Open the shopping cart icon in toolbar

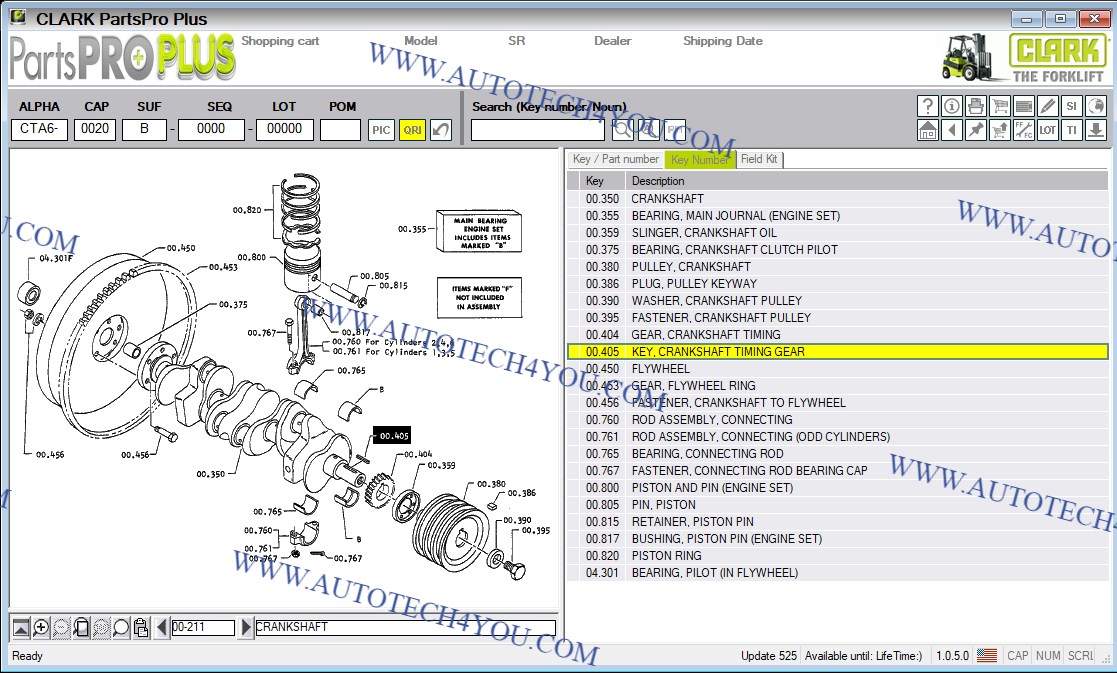999,106
